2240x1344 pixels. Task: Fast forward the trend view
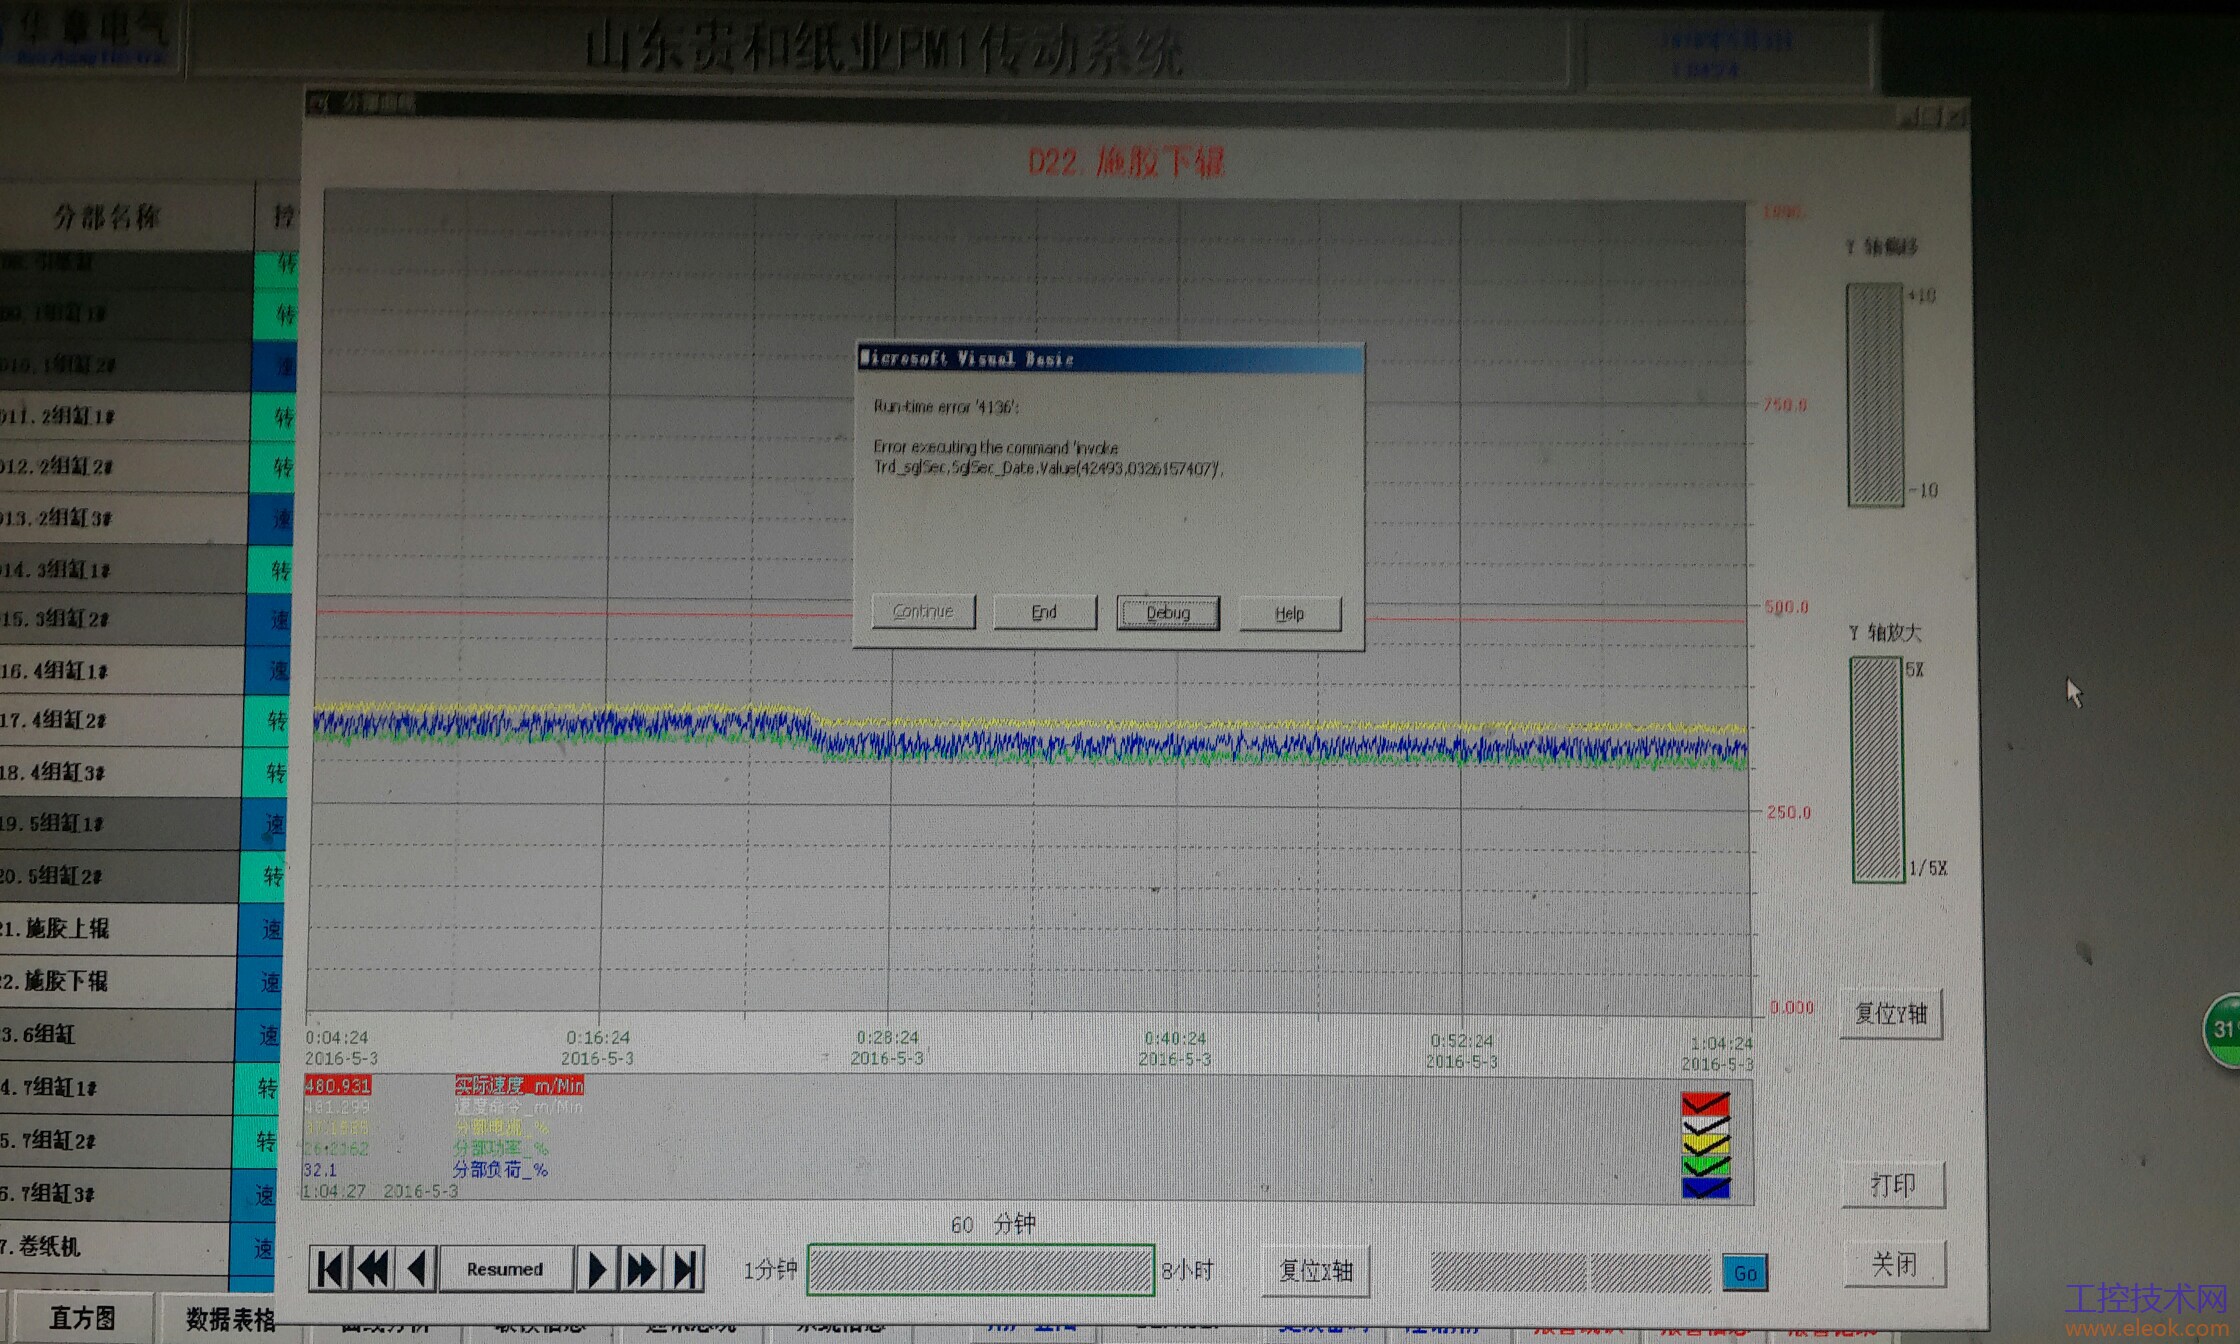coord(640,1270)
